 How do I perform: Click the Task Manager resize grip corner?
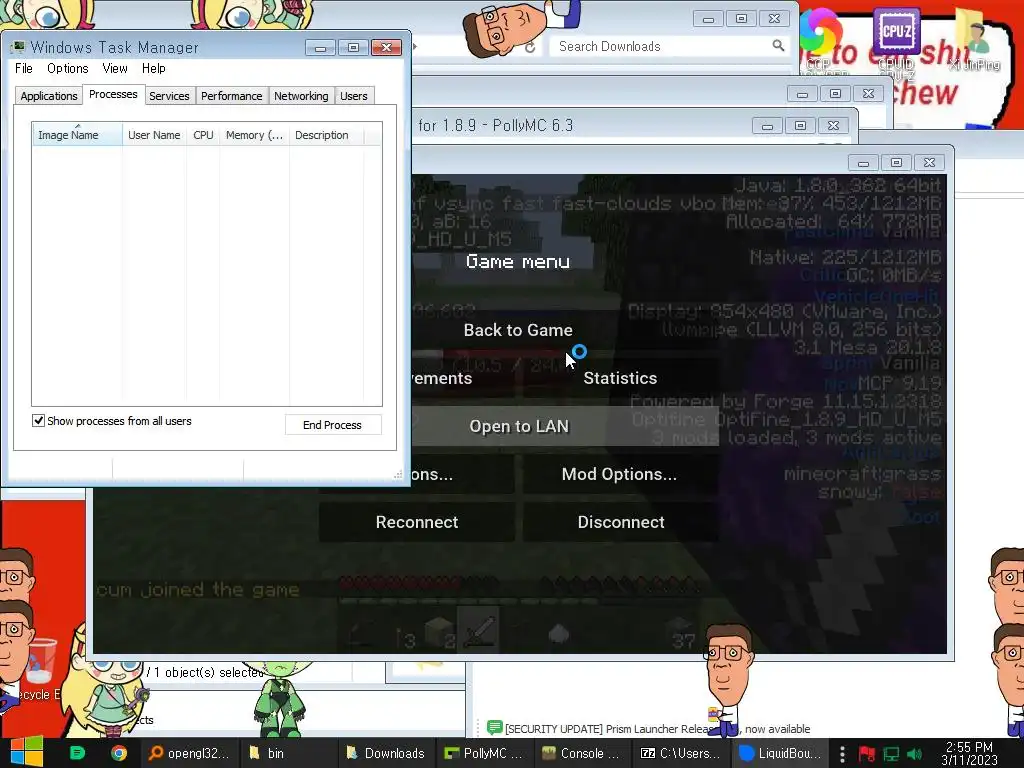tap(398, 475)
